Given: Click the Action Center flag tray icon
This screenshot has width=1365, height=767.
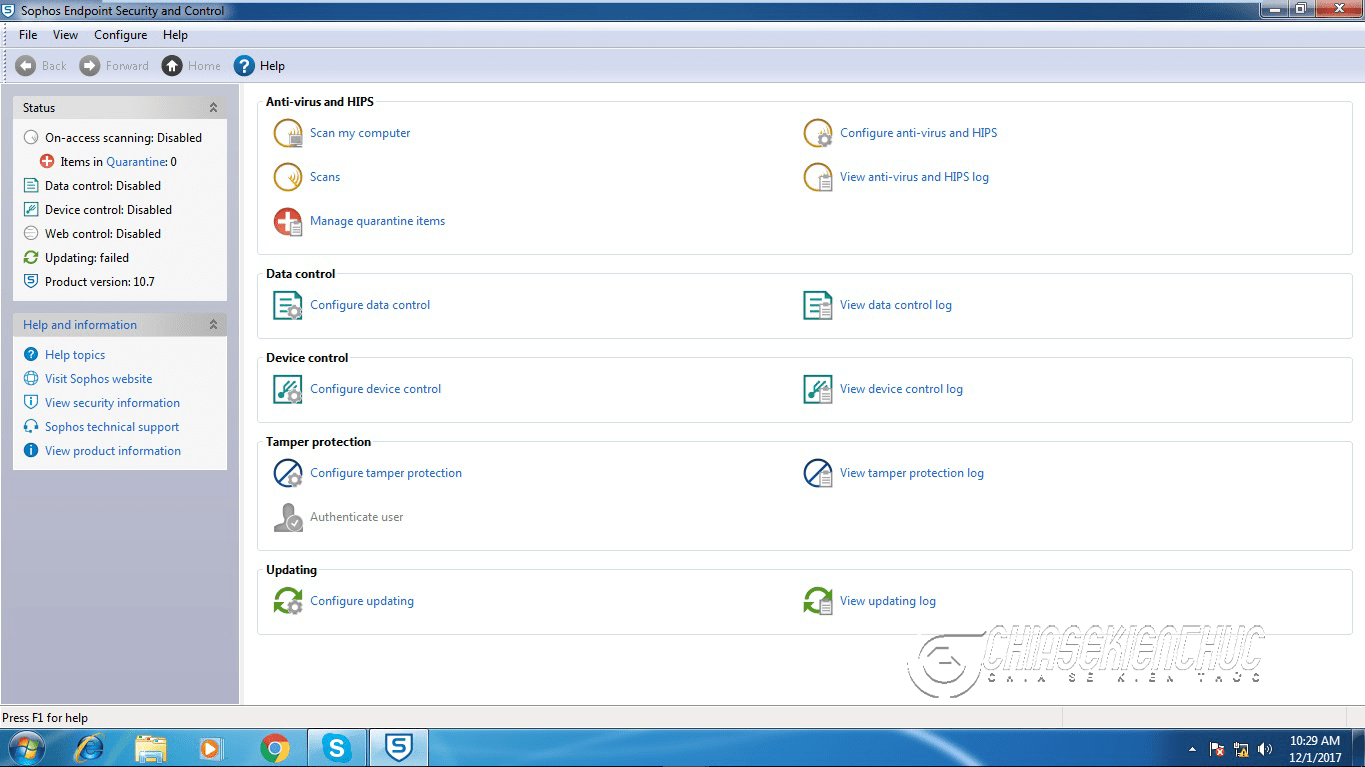Looking at the screenshot, I should click(1217, 749).
